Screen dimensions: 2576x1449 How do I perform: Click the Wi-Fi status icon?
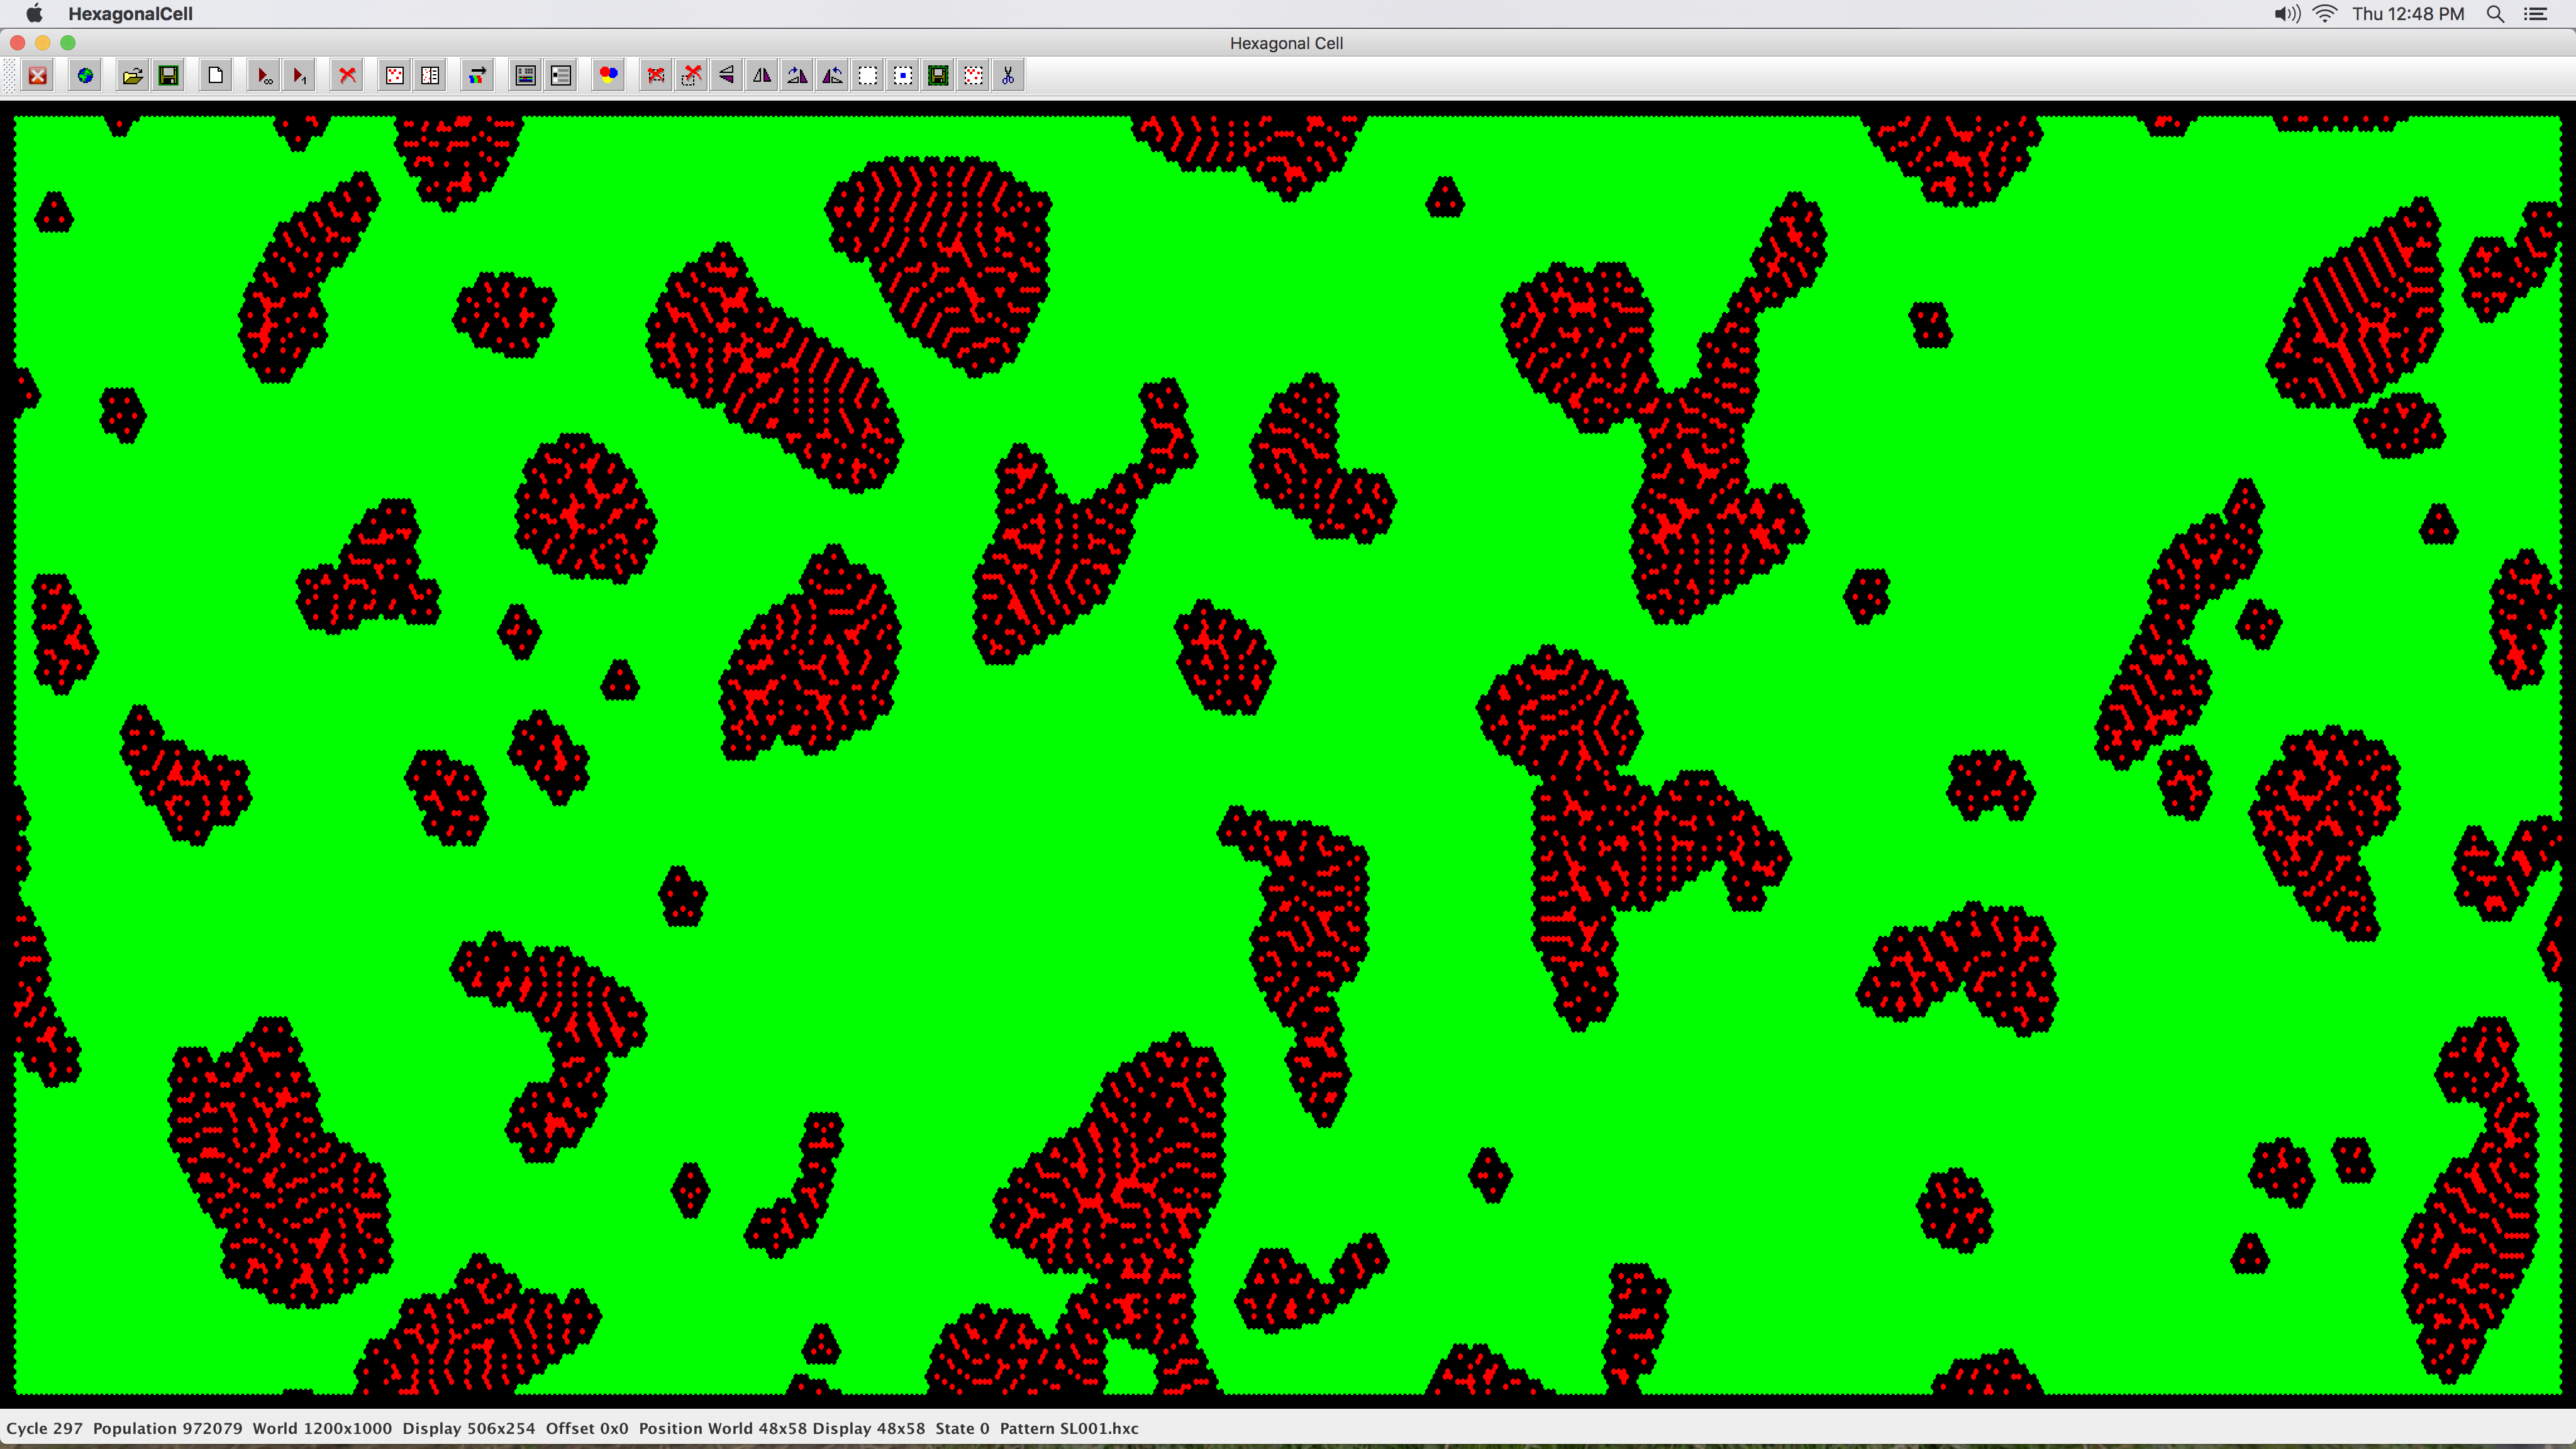click(x=2325, y=14)
